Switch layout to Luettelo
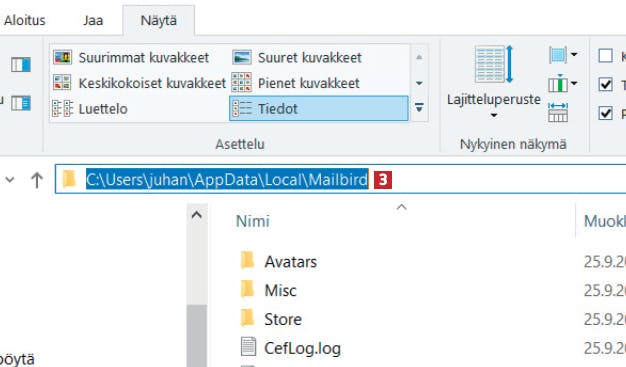 pyautogui.click(x=90, y=109)
